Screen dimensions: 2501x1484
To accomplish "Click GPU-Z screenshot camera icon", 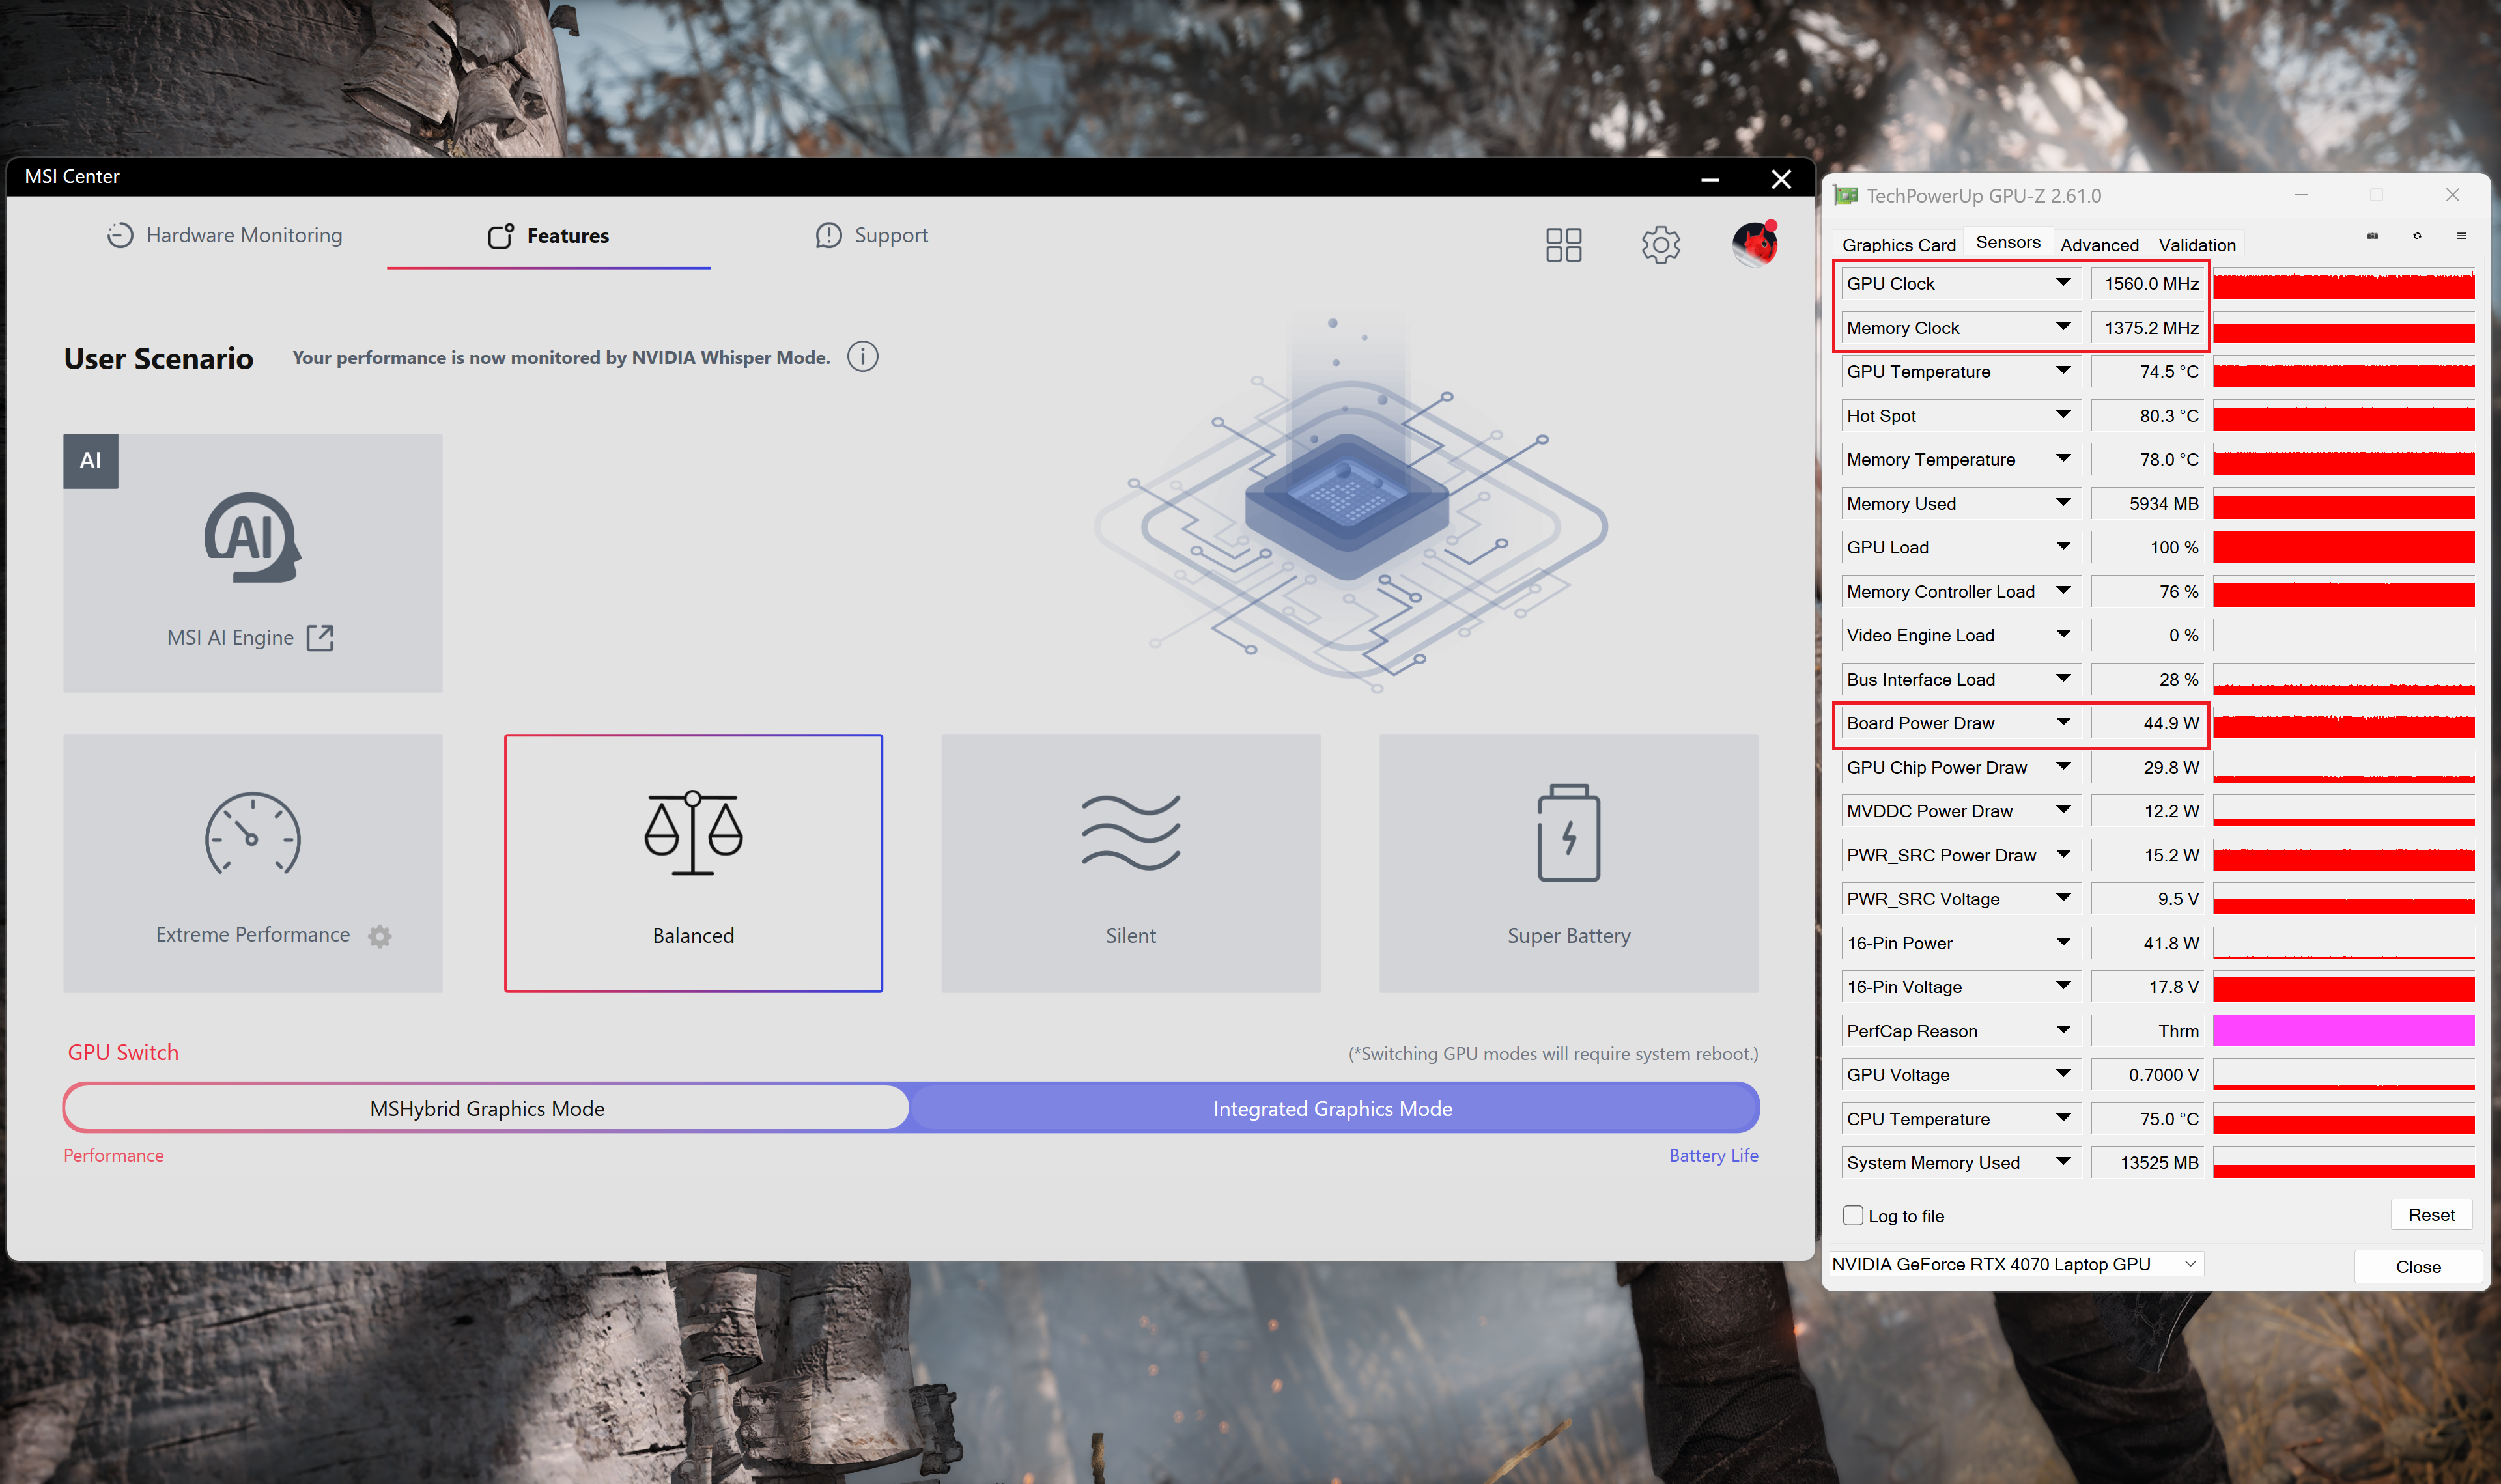I will (x=2372, y=236).
